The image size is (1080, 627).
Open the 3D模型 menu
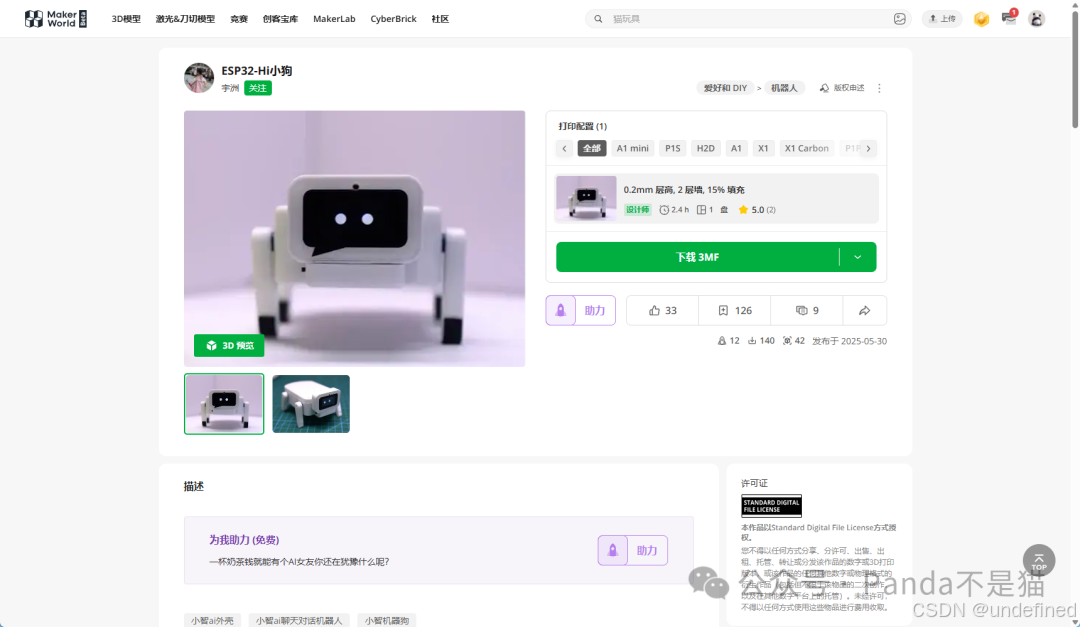(126, 19)
